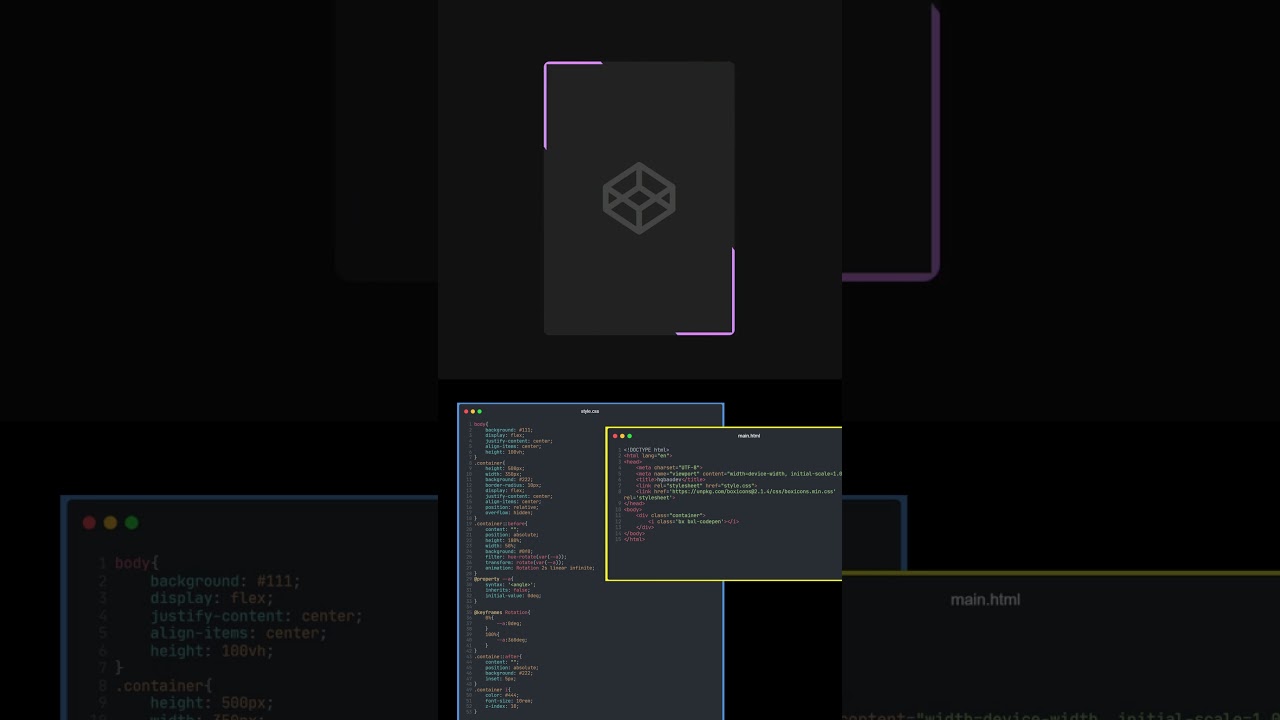Minimize small main.html window, yellow dot
1280x720 pixels.
click(622, 436)
